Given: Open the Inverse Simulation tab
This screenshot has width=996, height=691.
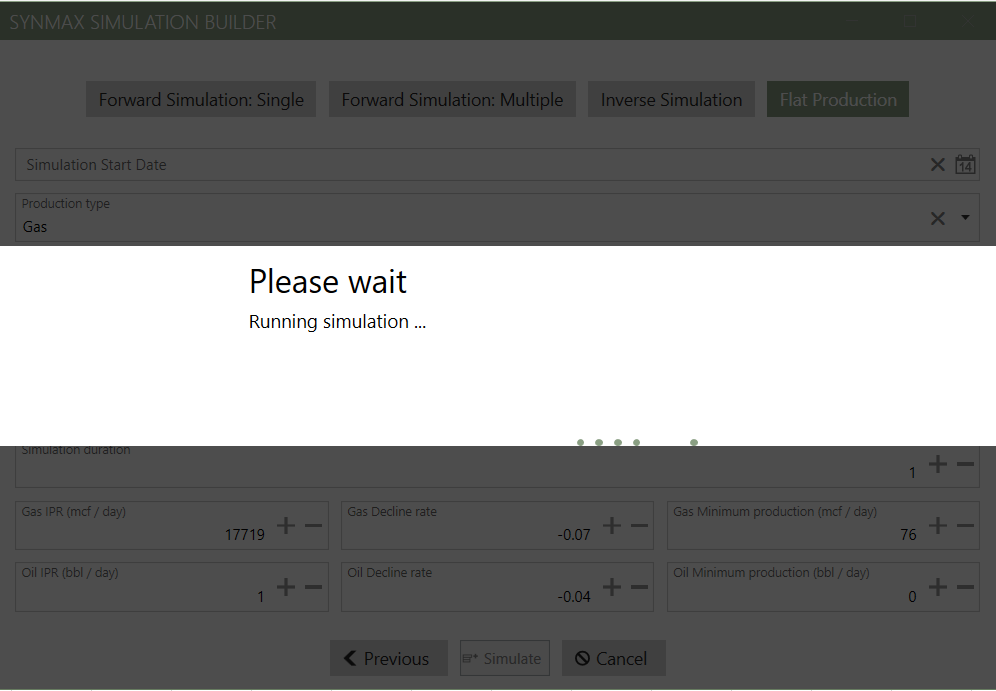Looking at the screenshot, I should coord(671,100).
